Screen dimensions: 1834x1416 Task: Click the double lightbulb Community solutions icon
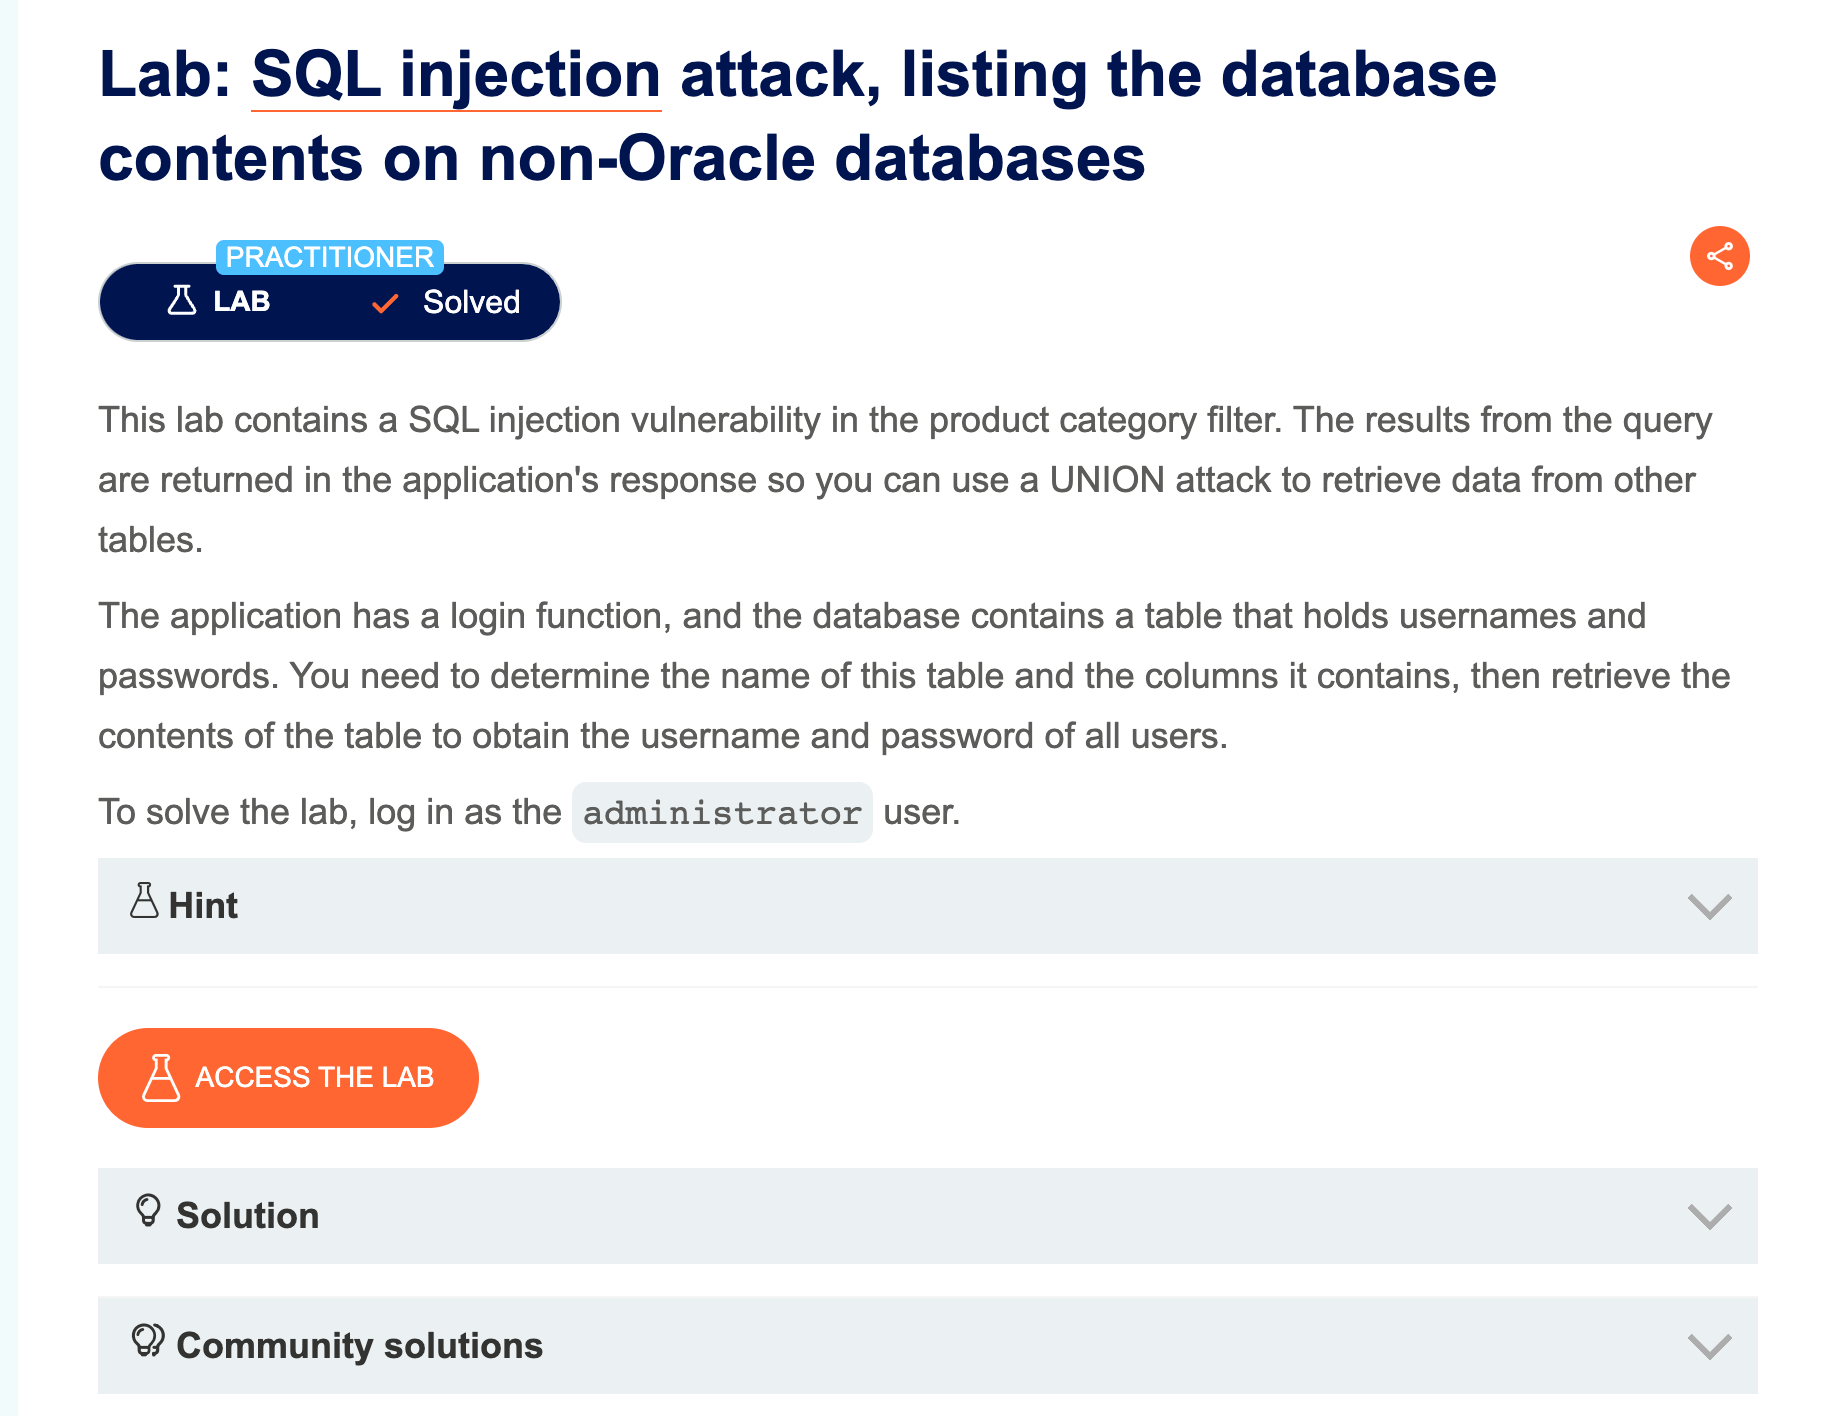pos(148,1341)
